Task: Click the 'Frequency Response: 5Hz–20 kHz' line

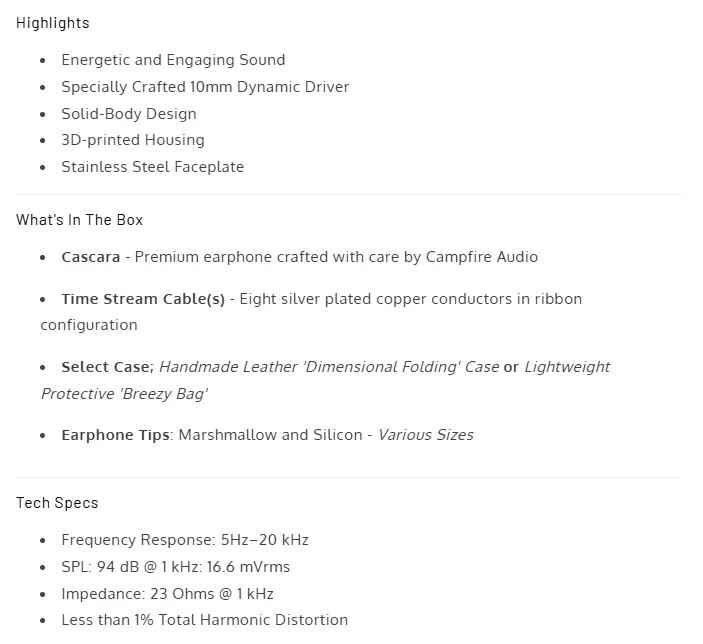Action: click(x=185, y=540)
